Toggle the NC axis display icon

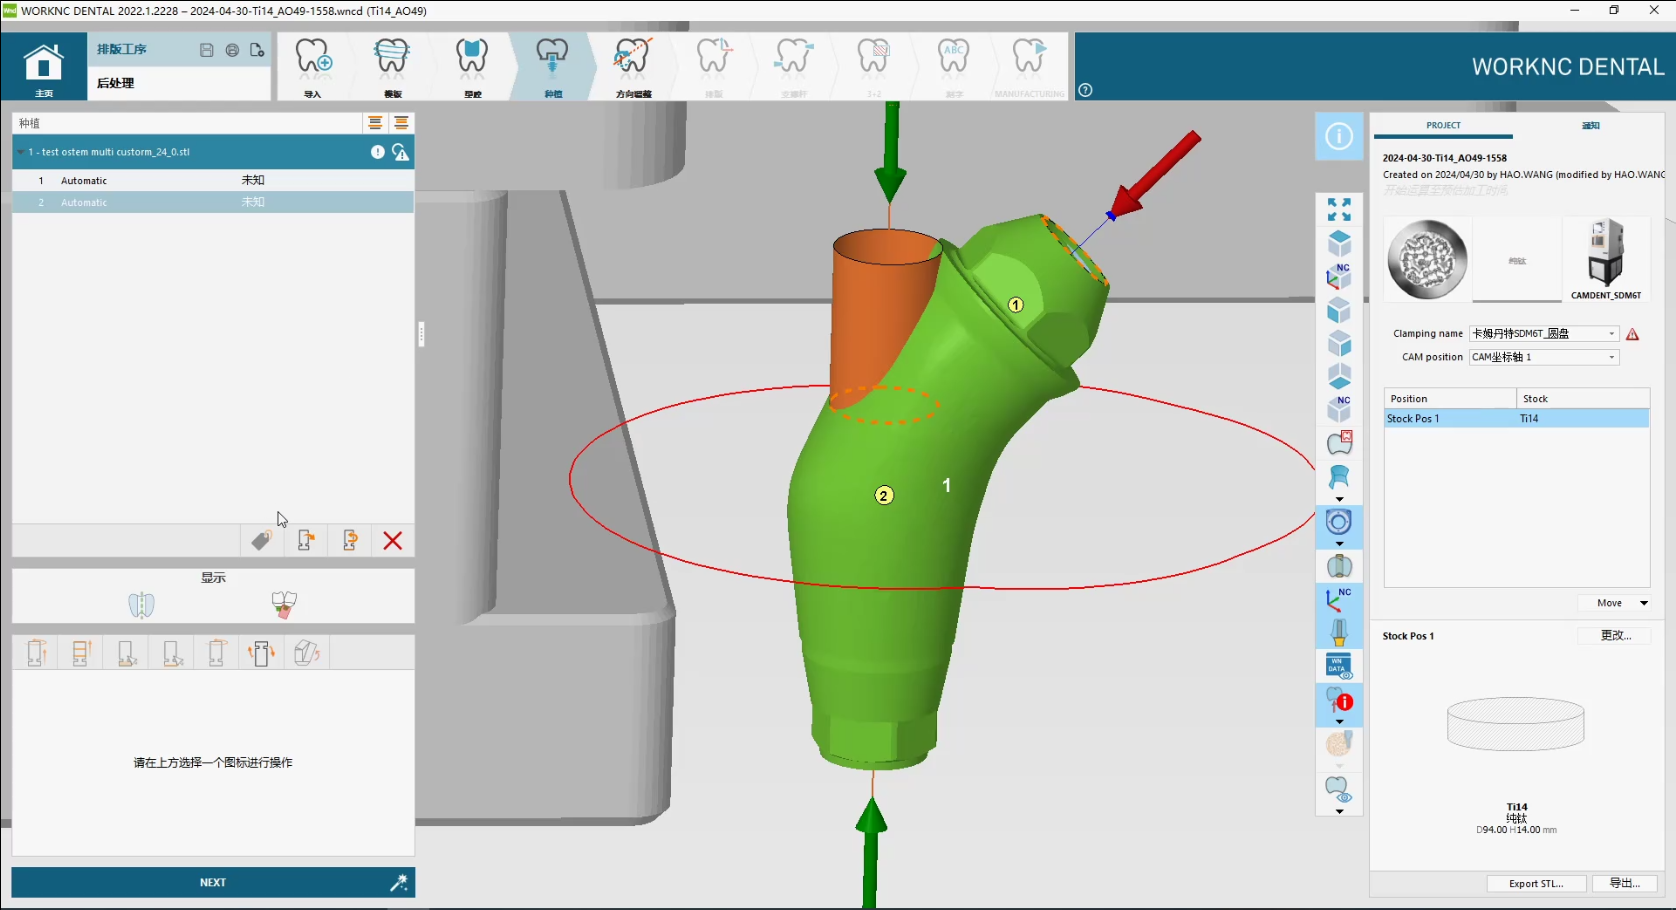click(x=1338, y=599)
